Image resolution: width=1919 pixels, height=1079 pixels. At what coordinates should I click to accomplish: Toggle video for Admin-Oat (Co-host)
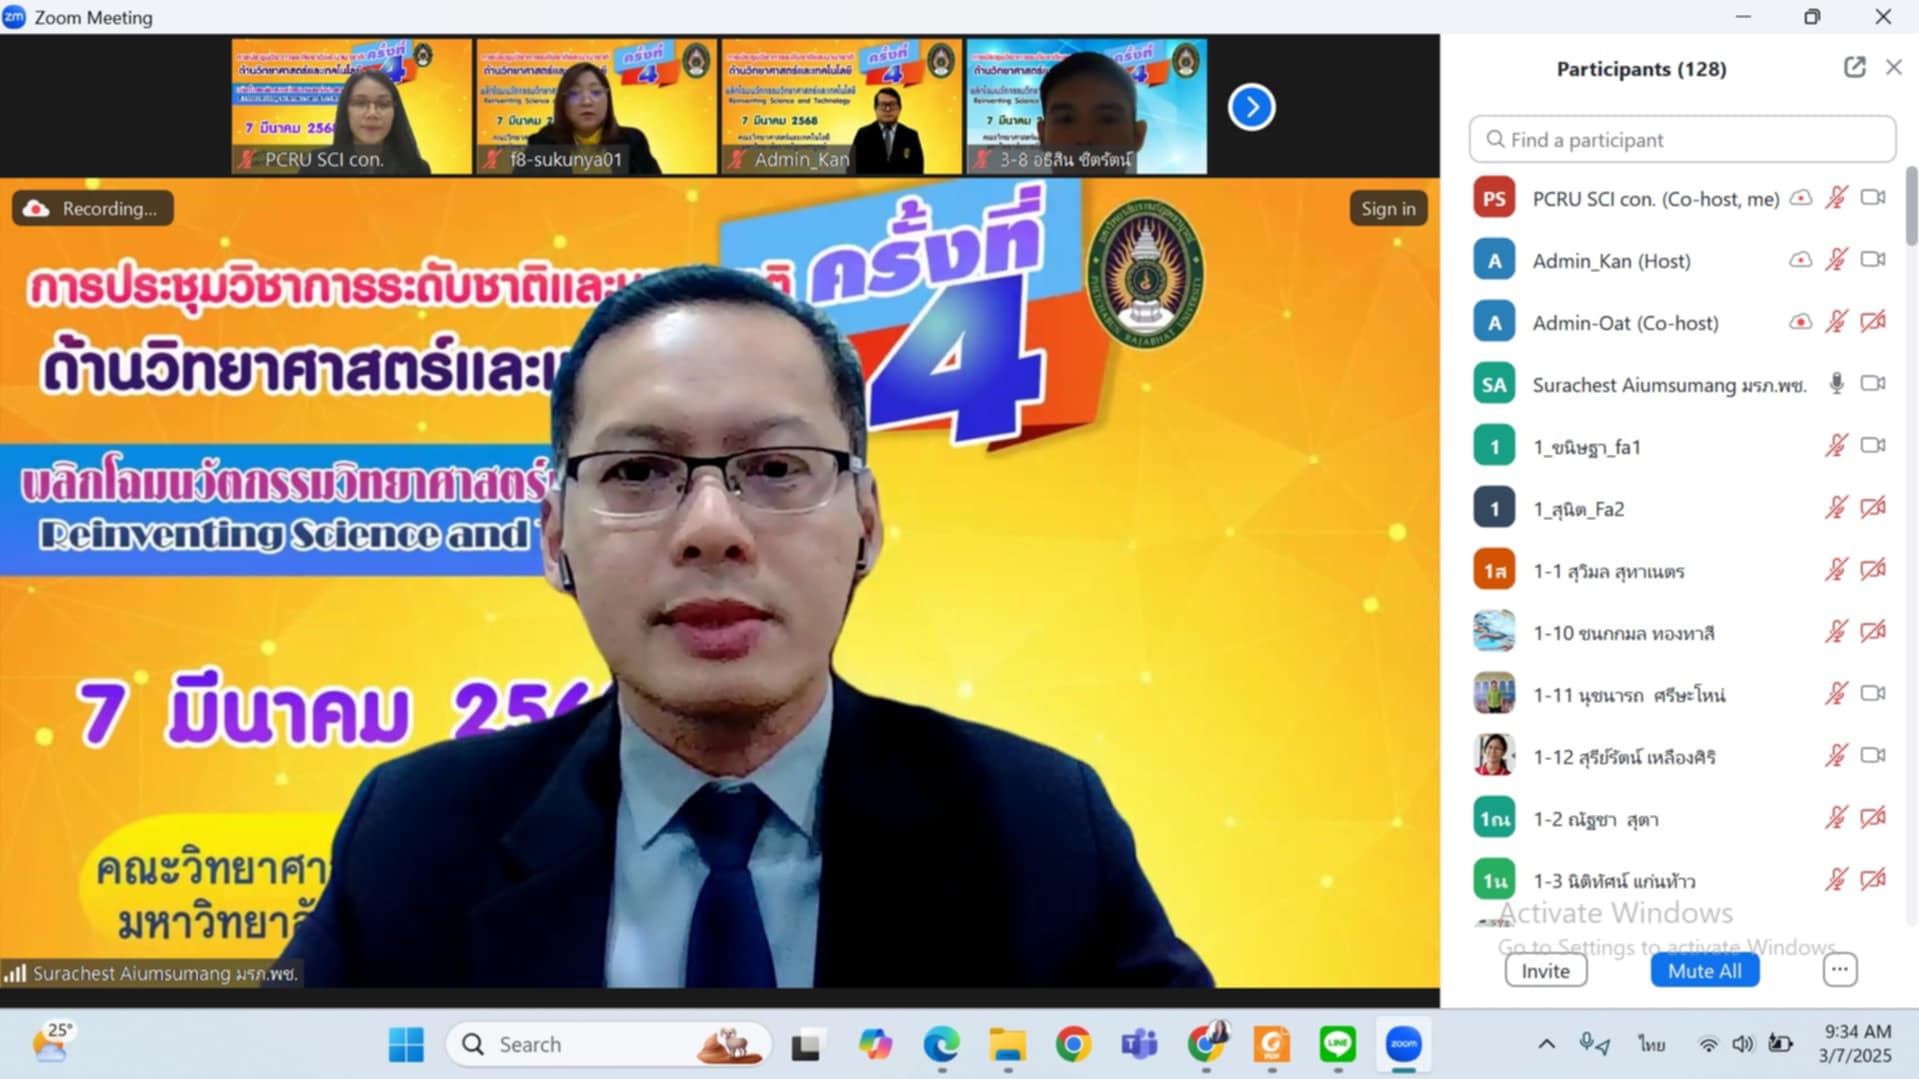point(1872,322)
